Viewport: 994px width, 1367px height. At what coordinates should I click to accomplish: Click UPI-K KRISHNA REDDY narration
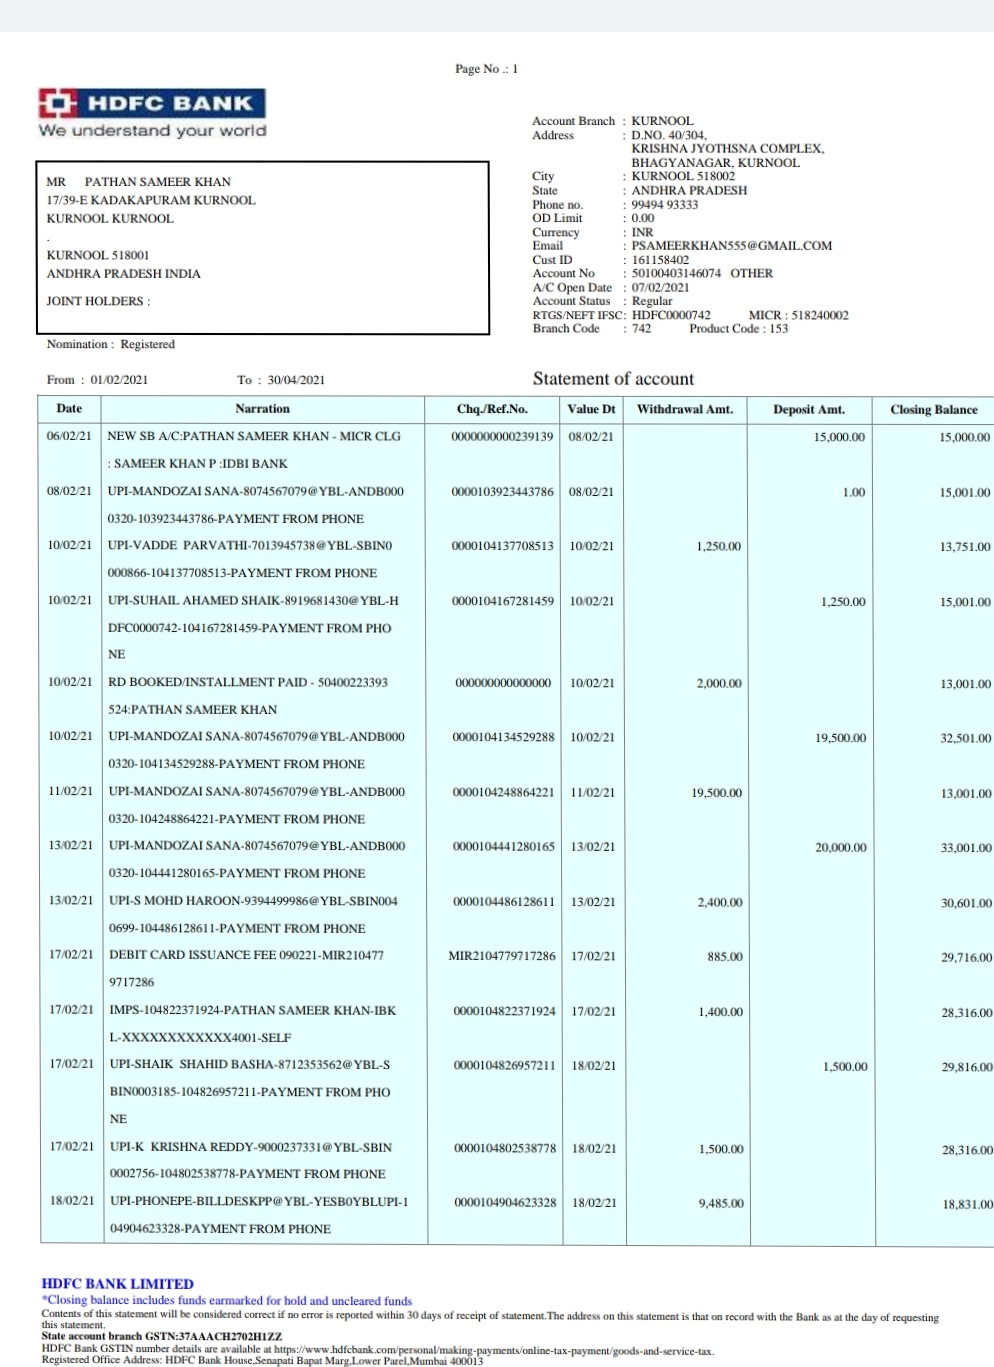click(251, 1160)
